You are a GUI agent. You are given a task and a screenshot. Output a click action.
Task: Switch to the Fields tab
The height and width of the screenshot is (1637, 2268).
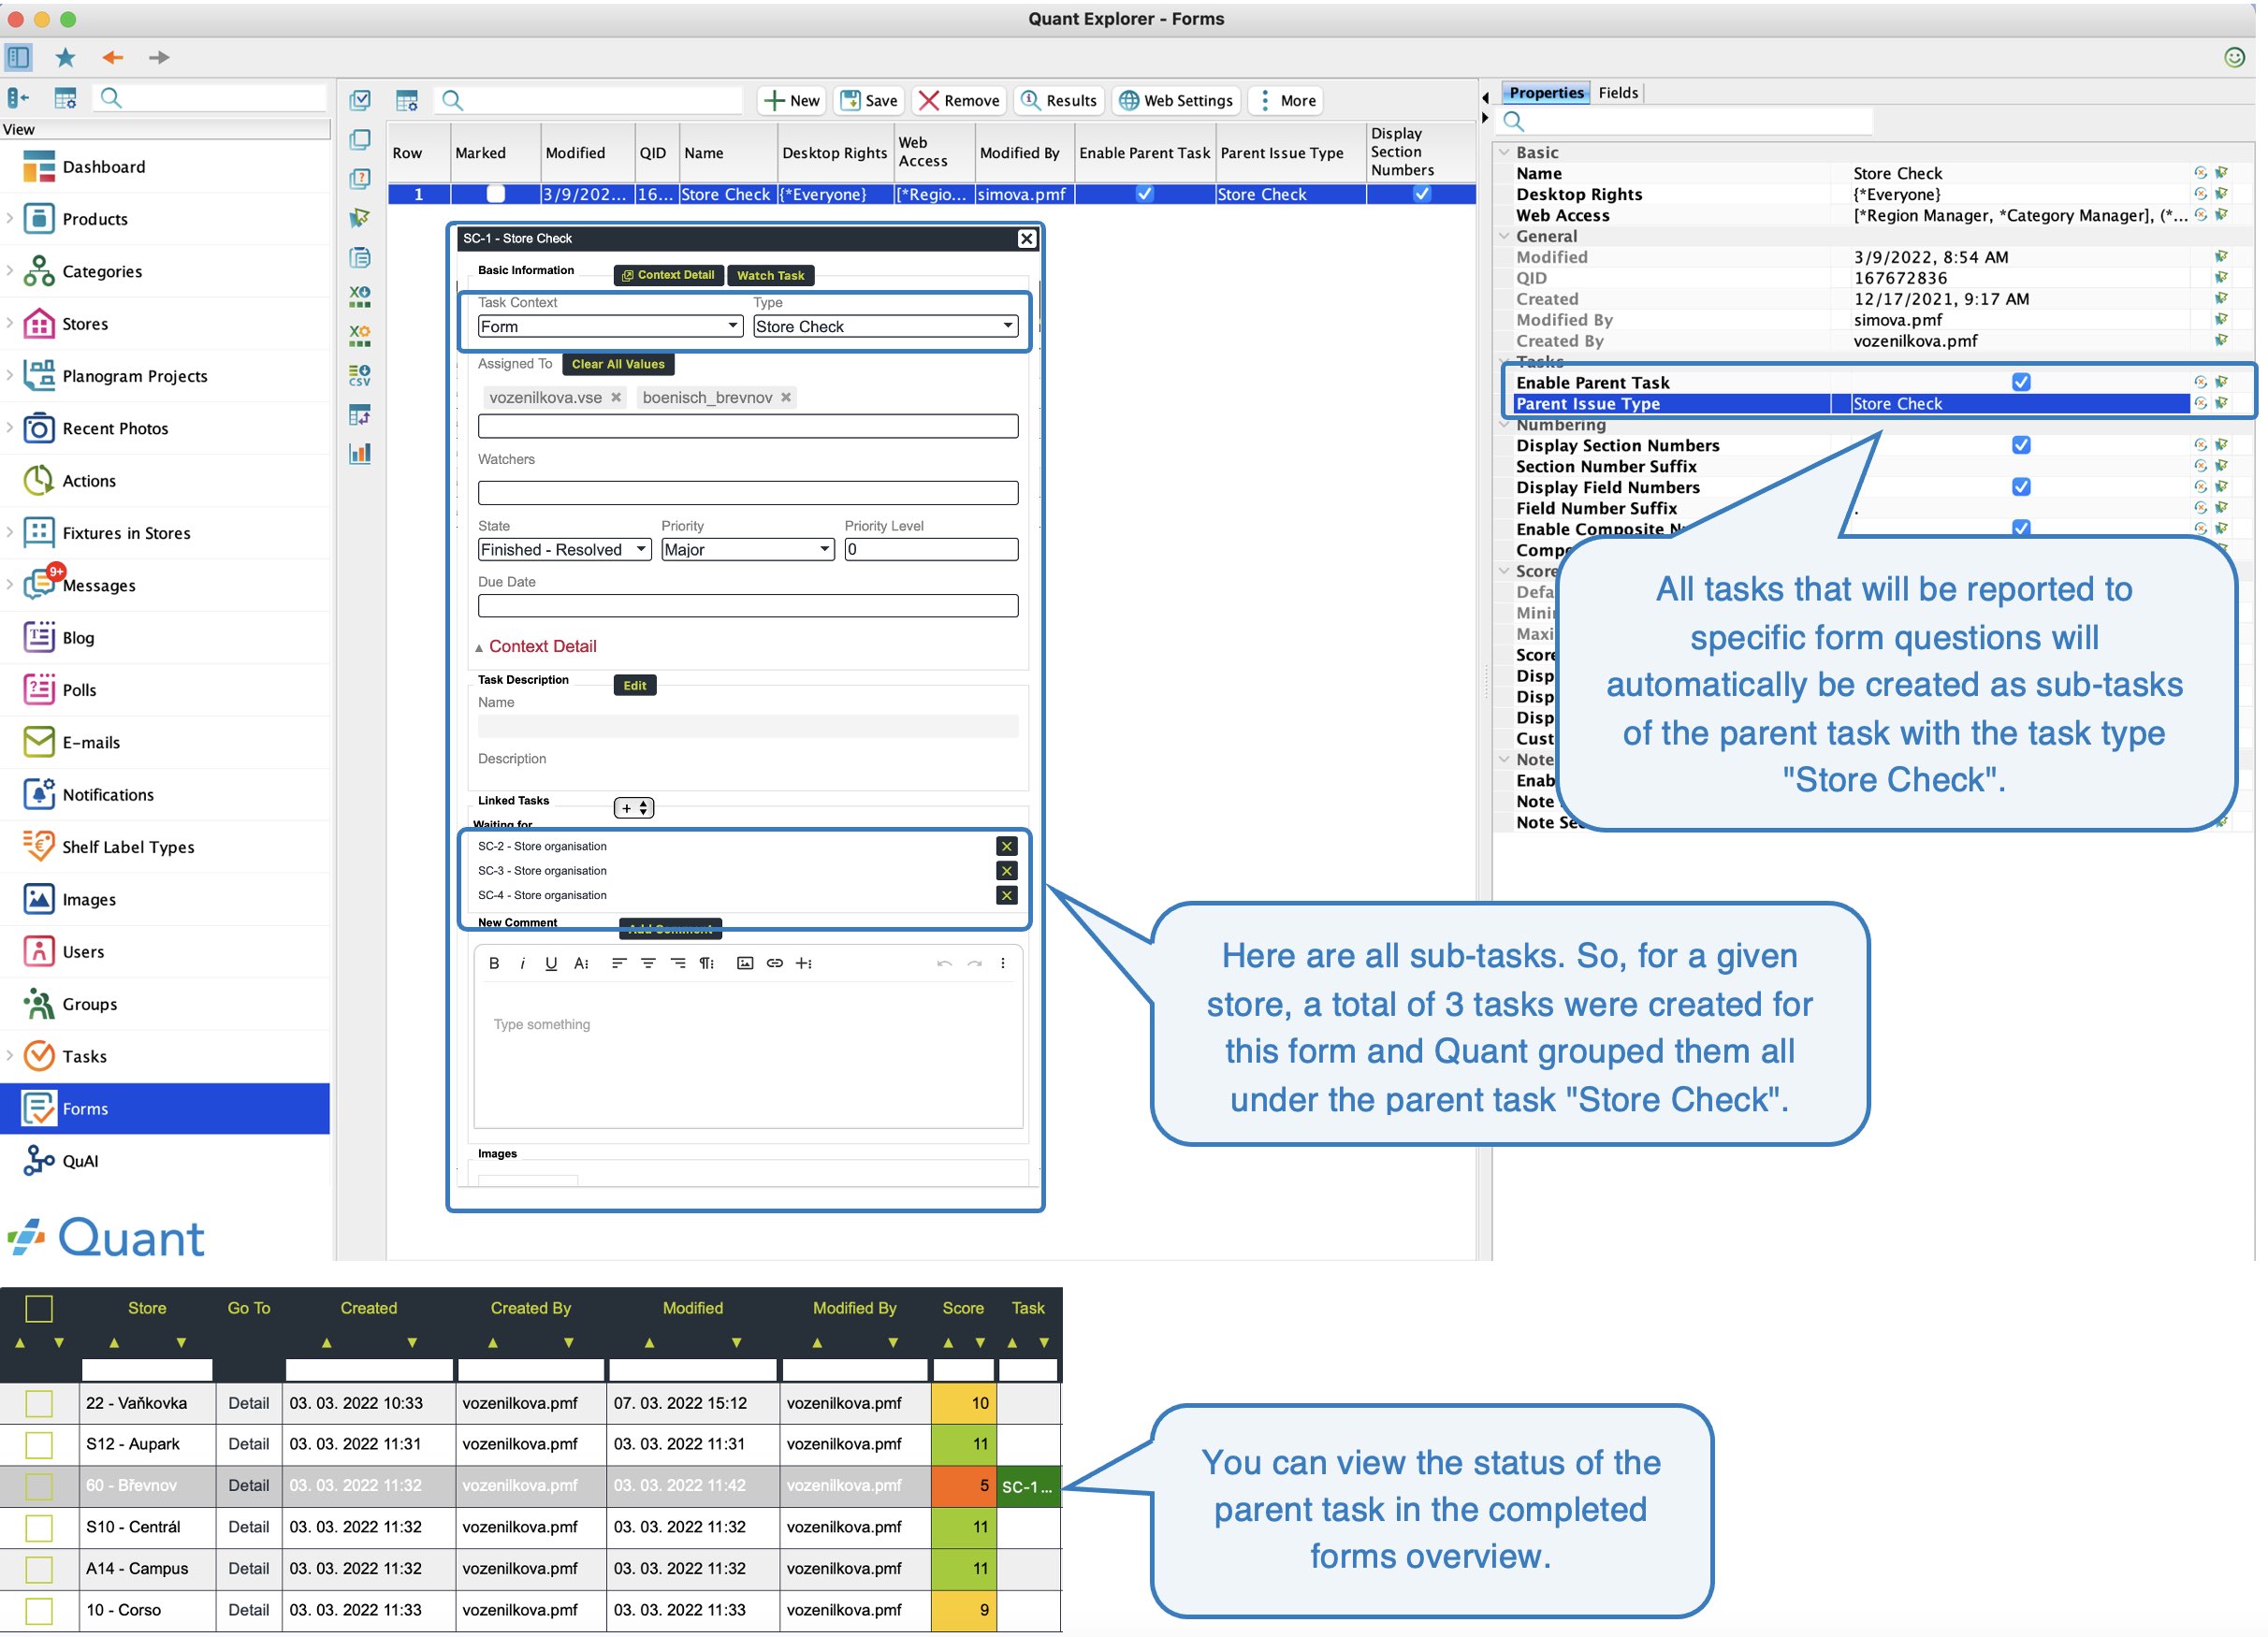(x=1617, y=92)
